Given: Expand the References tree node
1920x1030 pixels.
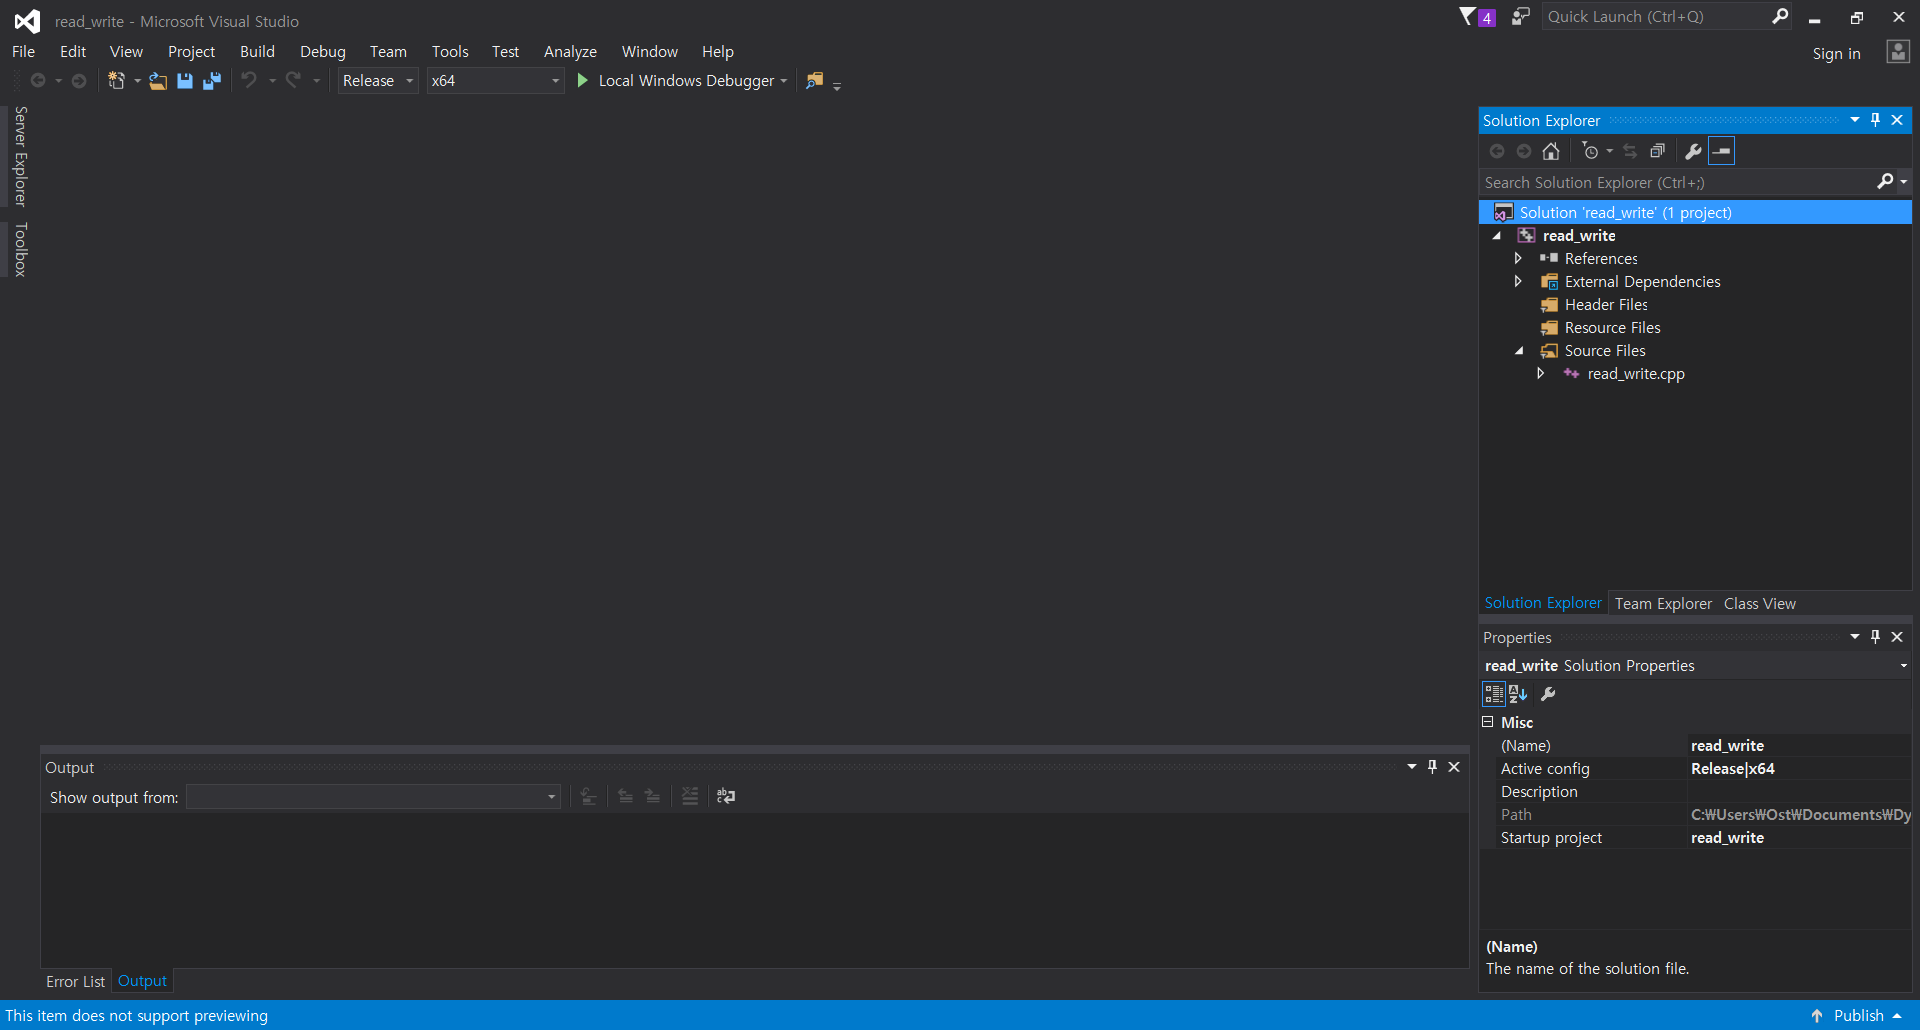Looking at the screenshot, I should coord(1518,259).
